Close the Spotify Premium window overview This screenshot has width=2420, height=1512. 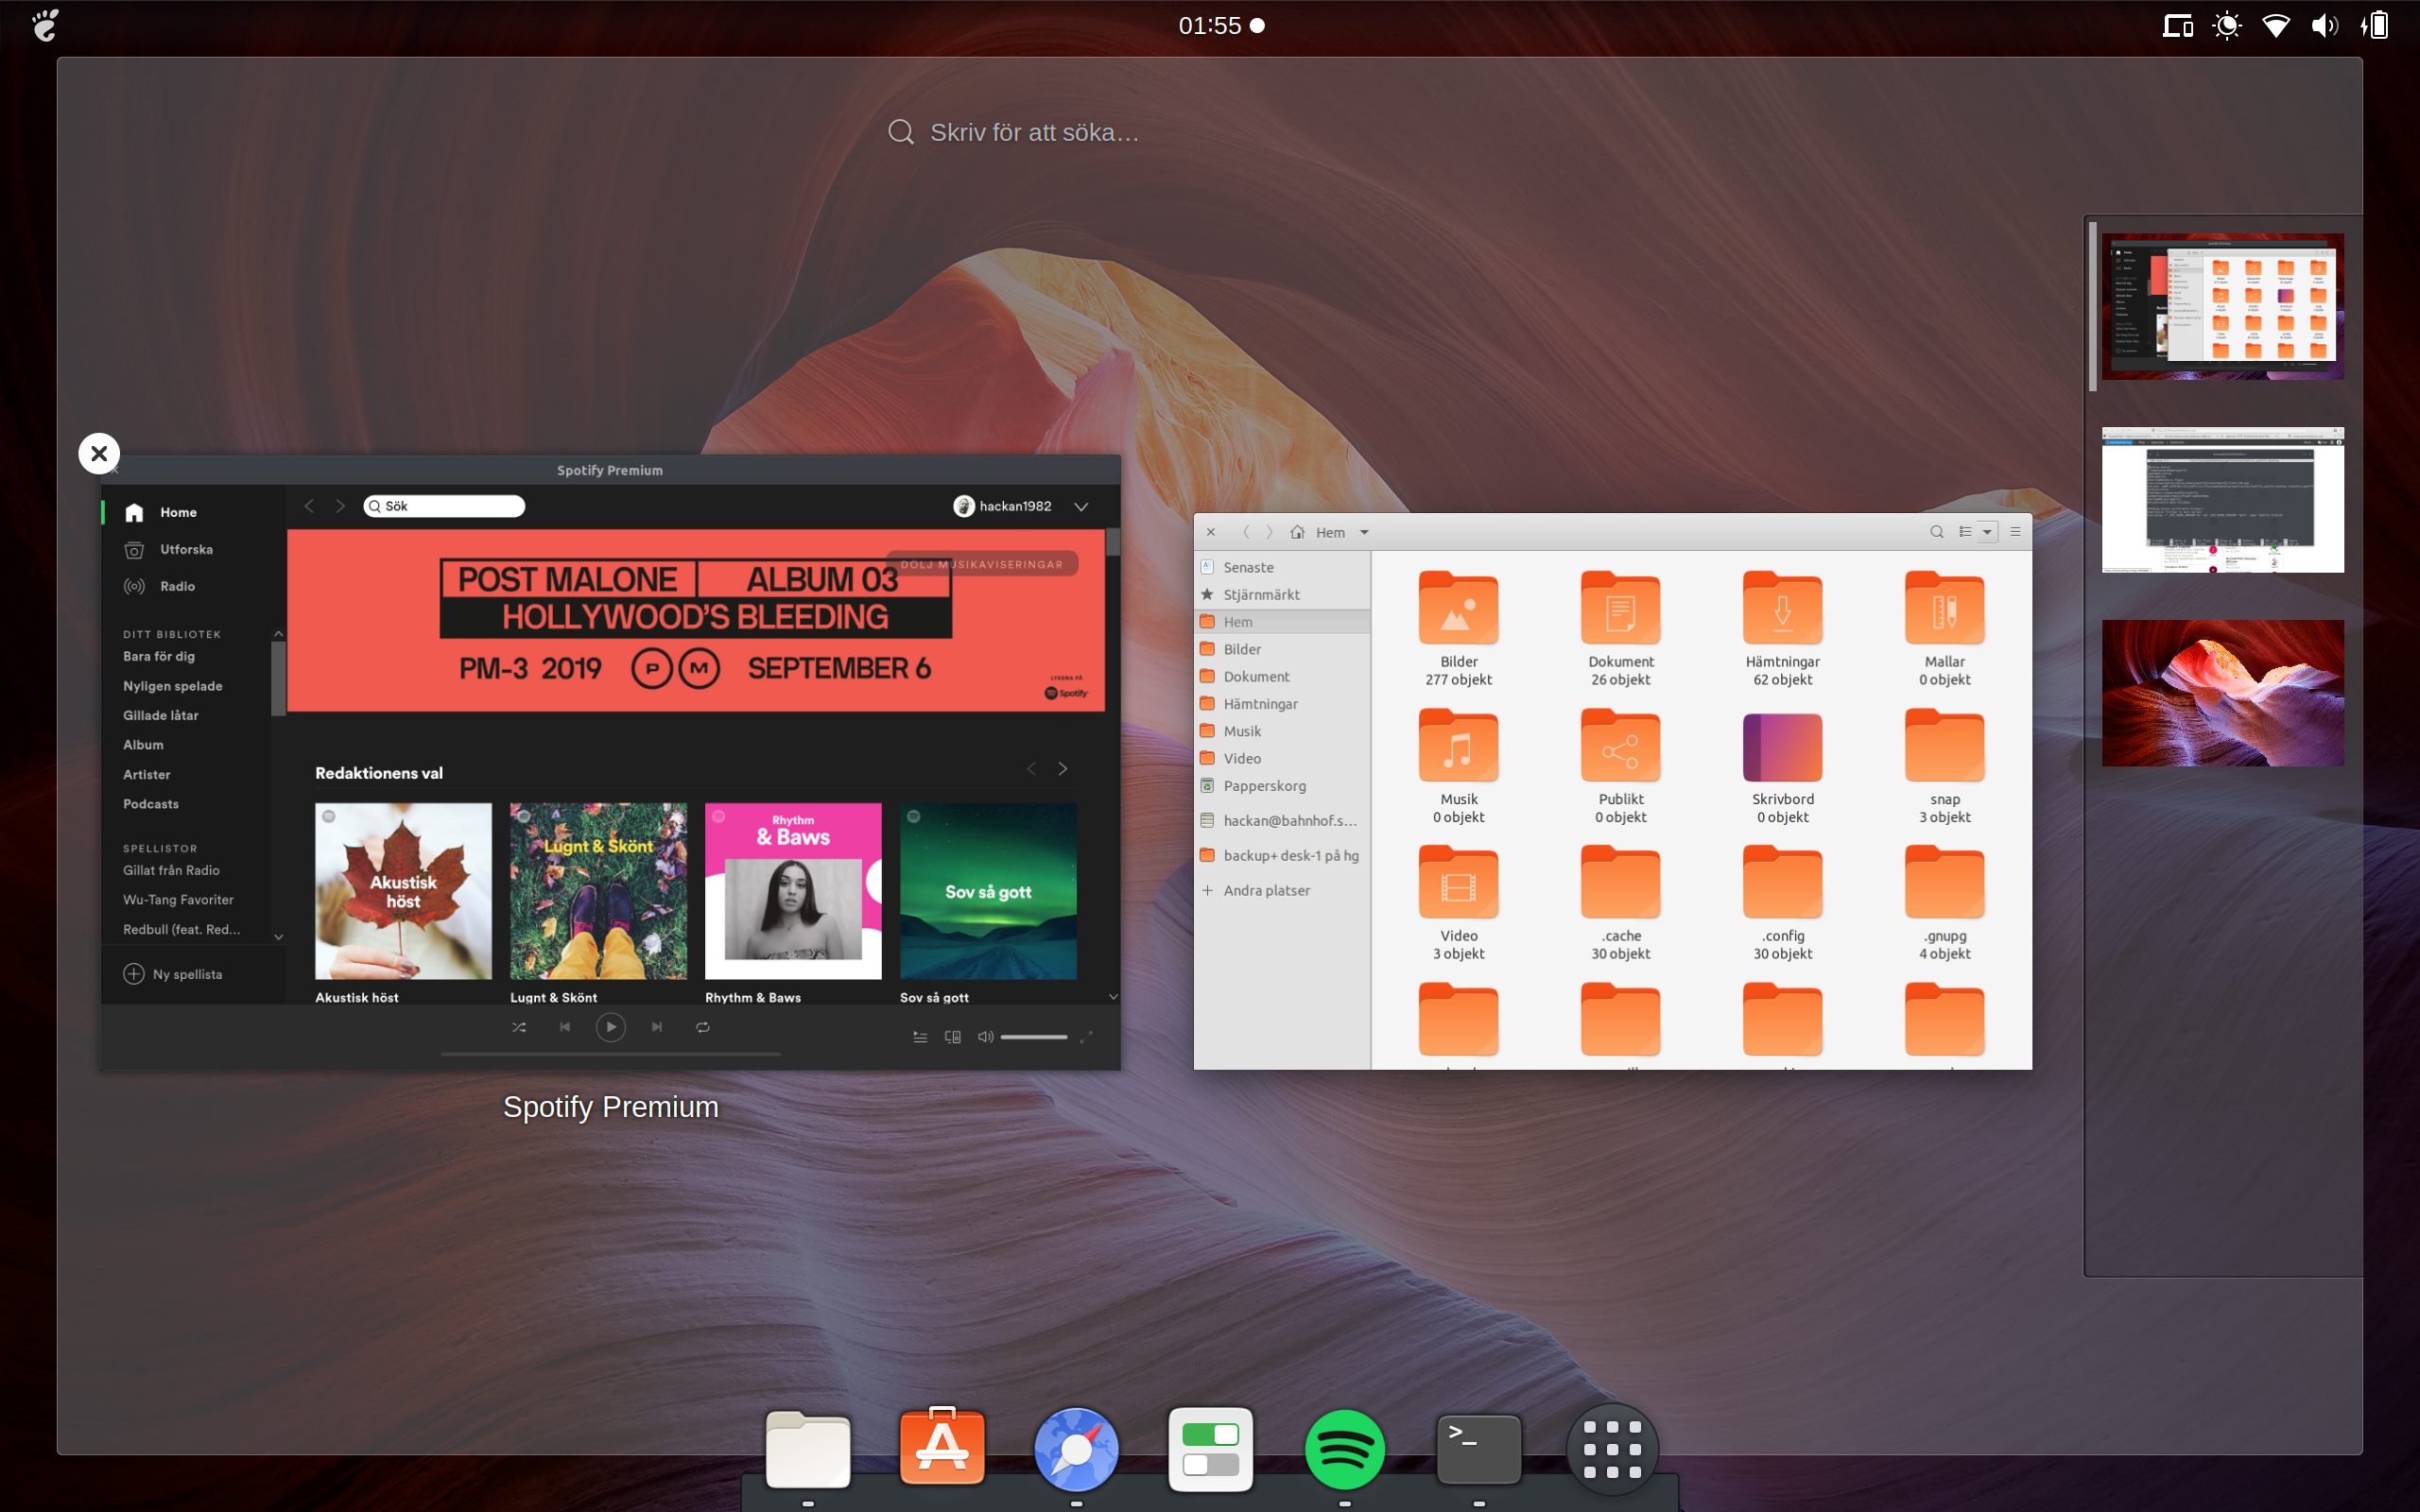click(99, 454)
